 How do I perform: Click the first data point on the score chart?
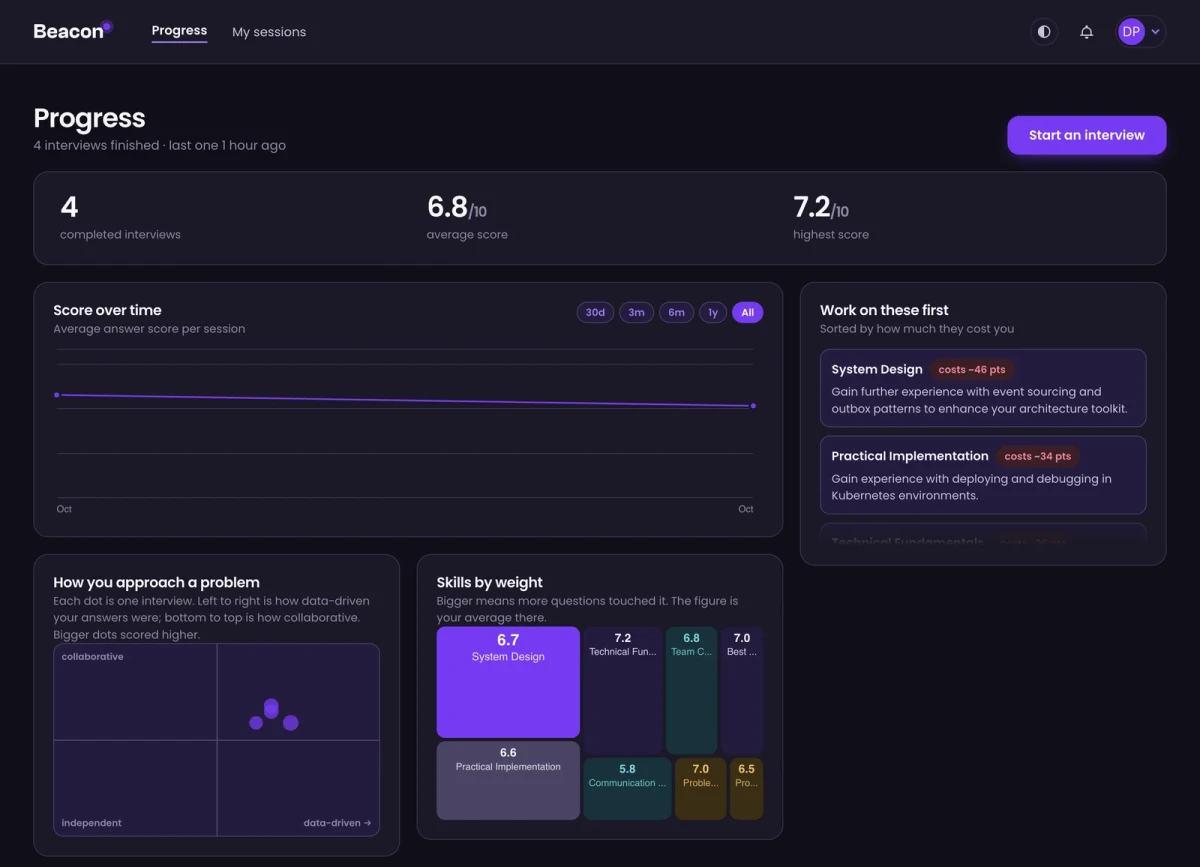57,395
